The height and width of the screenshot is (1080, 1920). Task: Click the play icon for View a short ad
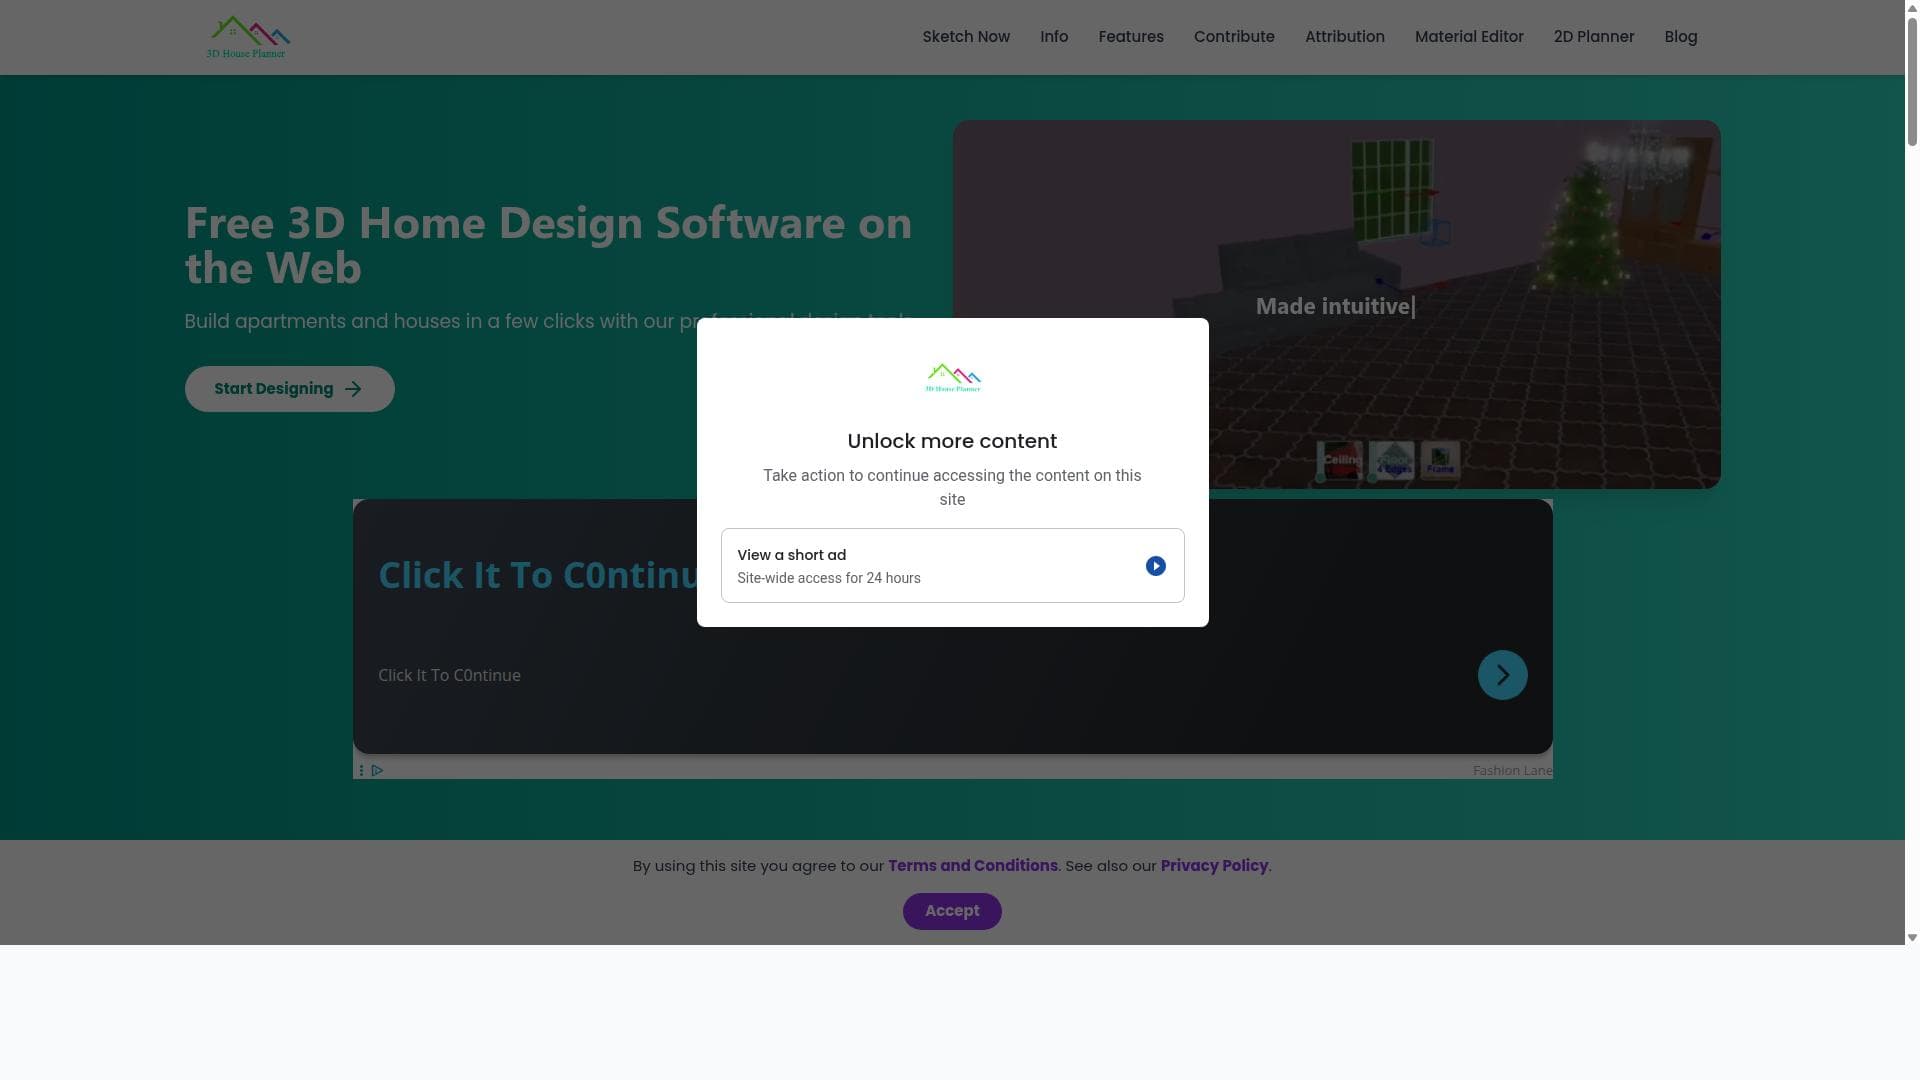[1155, 566]
